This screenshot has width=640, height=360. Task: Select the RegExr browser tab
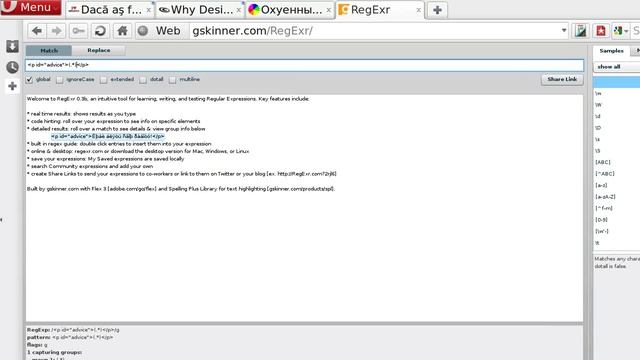coord(380,10)
